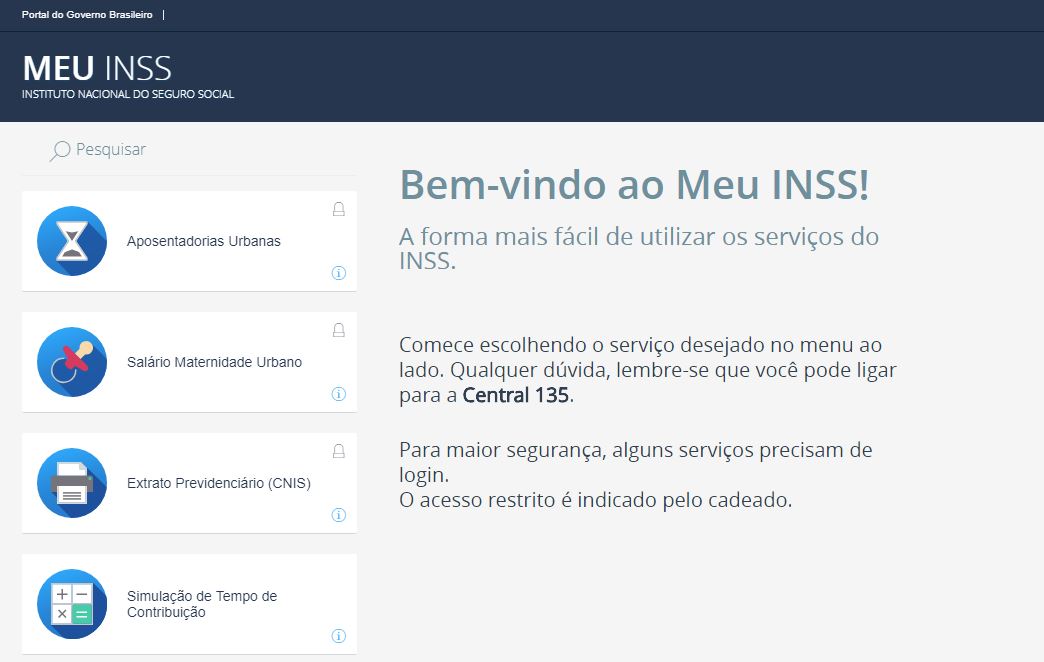Focus the Pesquisar search field
Screen dimensions: 1044x662
[x=189, y=150]
